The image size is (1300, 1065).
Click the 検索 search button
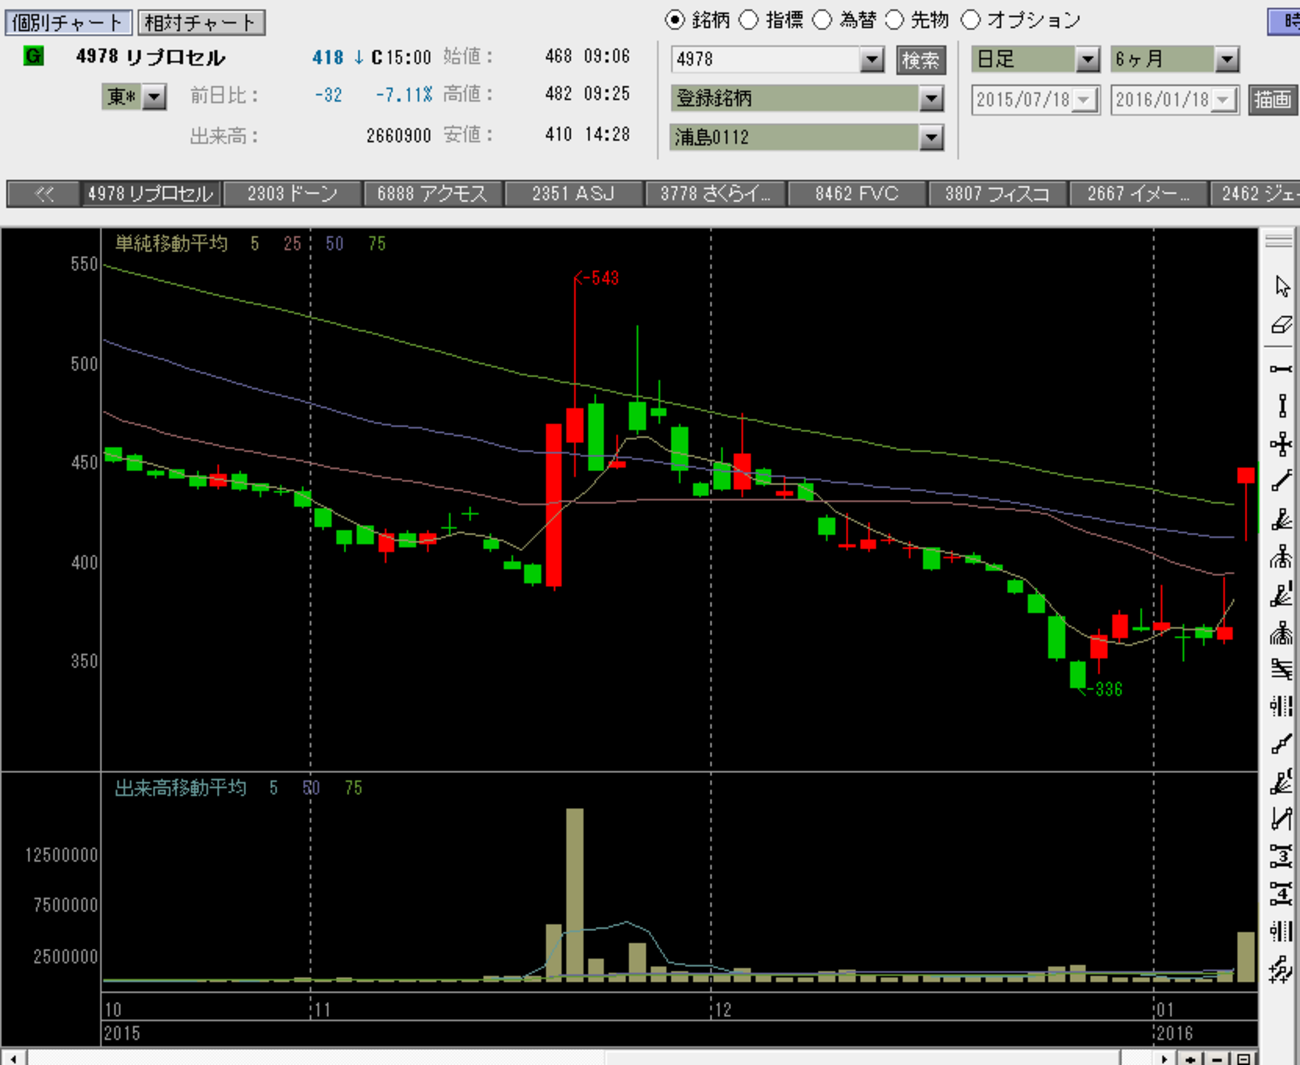point(921,60)
